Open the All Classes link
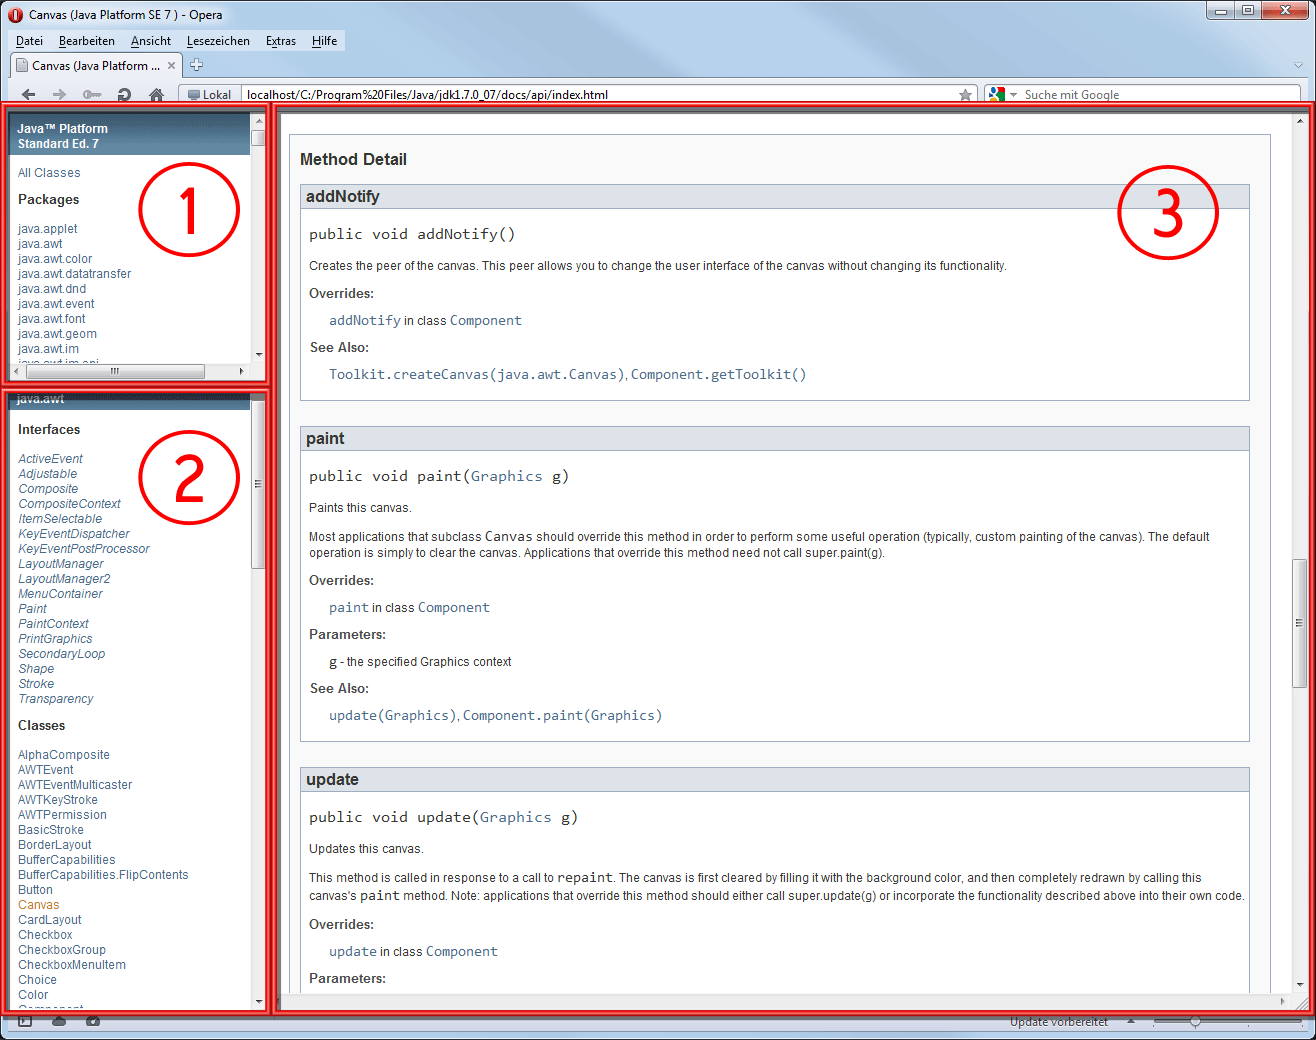The width and height of the screenshot is (1316, 1040). (x=49, y=173)
